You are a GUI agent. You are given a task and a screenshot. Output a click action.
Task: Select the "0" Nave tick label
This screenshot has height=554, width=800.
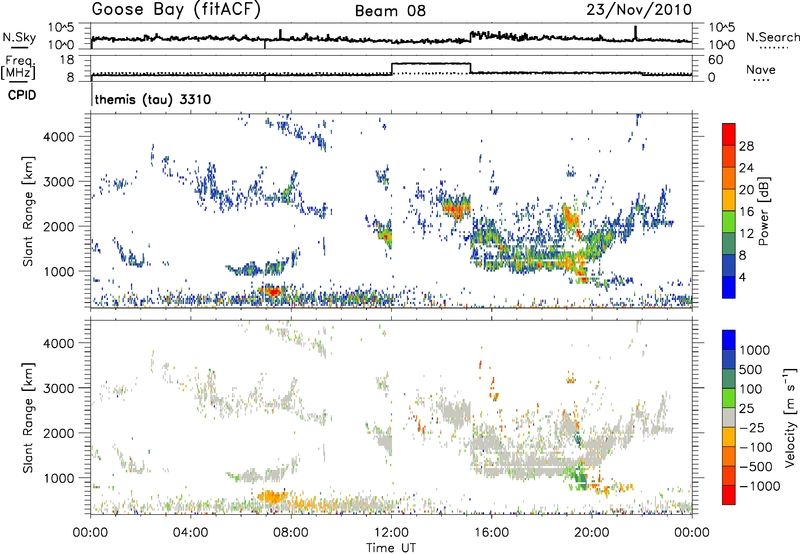712,78
